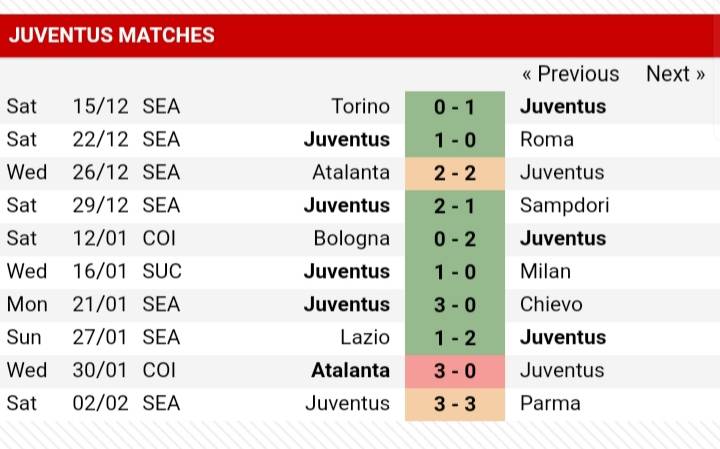This screenshot has width=720, height=449.
Task: Select the Atalanta 2 - 2 draw score
Action: click(455, 174)
